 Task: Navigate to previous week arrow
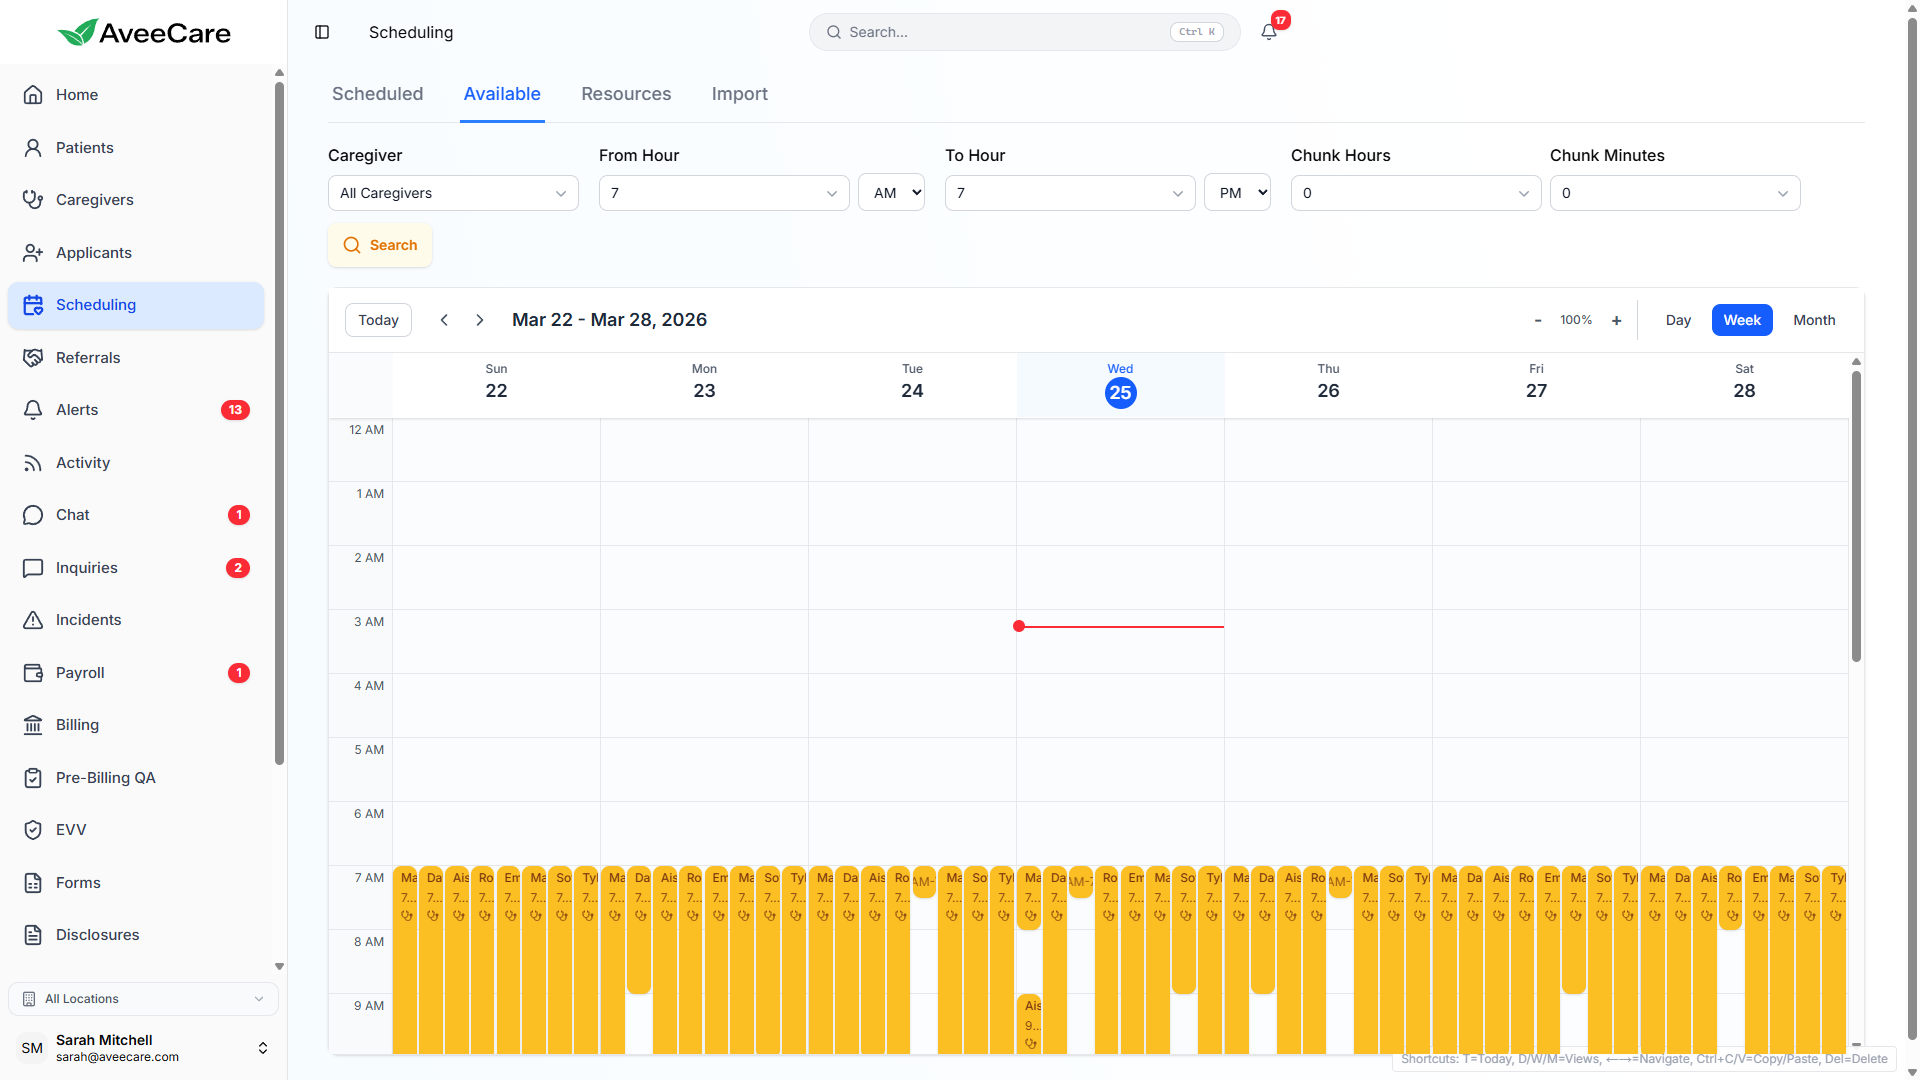444,320
